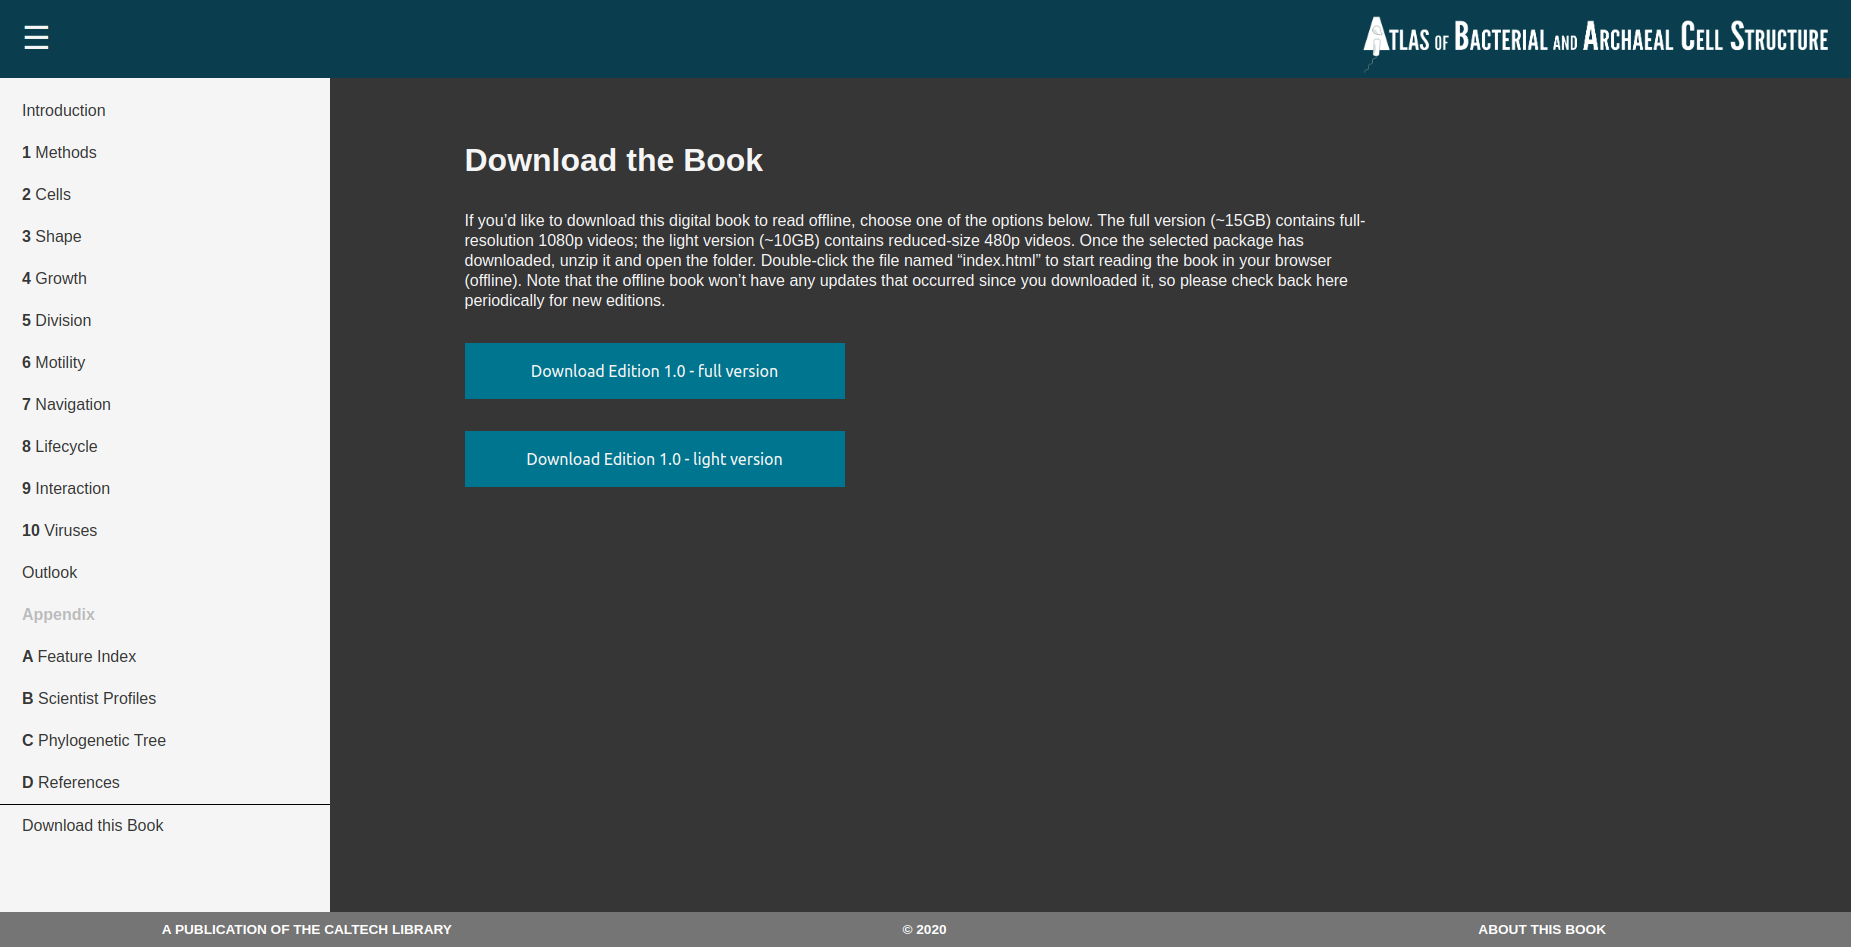Open the Outlook section
Image resolution: width=1851 pixels, height=947 pixels.
(x=49, y=572)
